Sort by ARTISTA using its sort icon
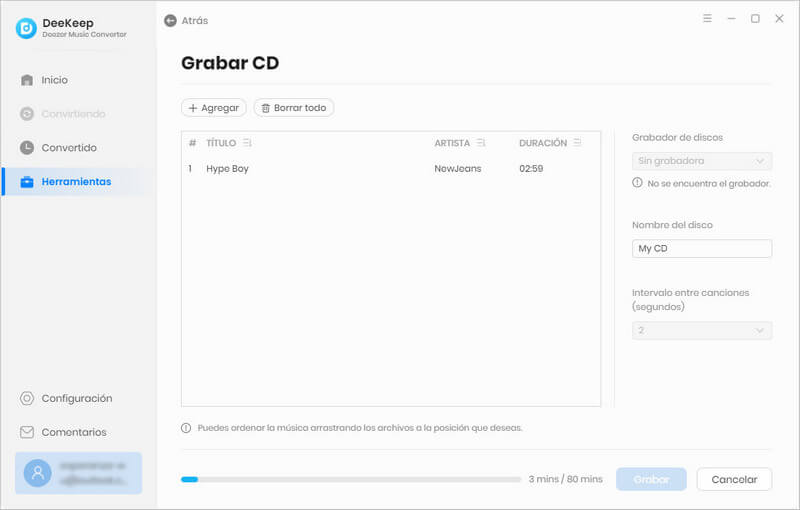800x510 pixels. pyautogui.click(x=481, y=143)
